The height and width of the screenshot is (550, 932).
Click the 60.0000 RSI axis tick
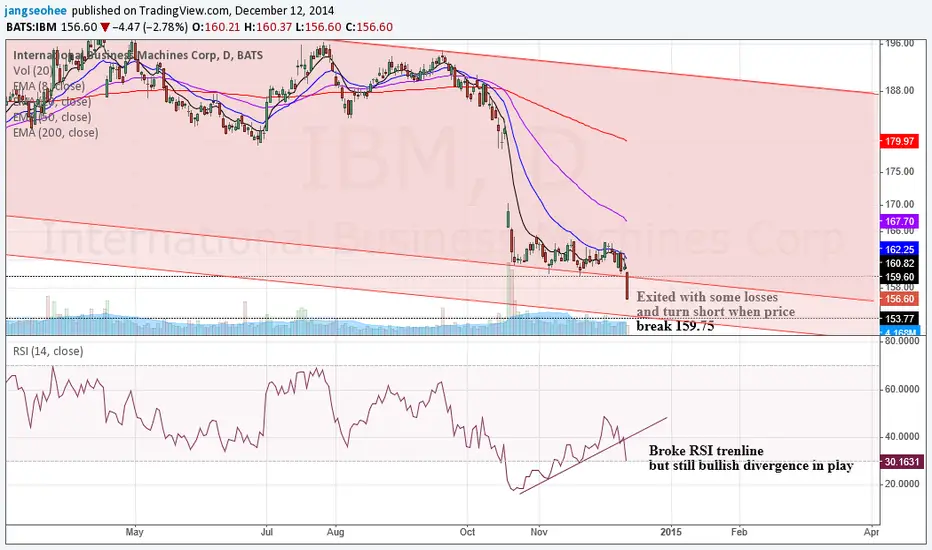[x=902, y=389]
